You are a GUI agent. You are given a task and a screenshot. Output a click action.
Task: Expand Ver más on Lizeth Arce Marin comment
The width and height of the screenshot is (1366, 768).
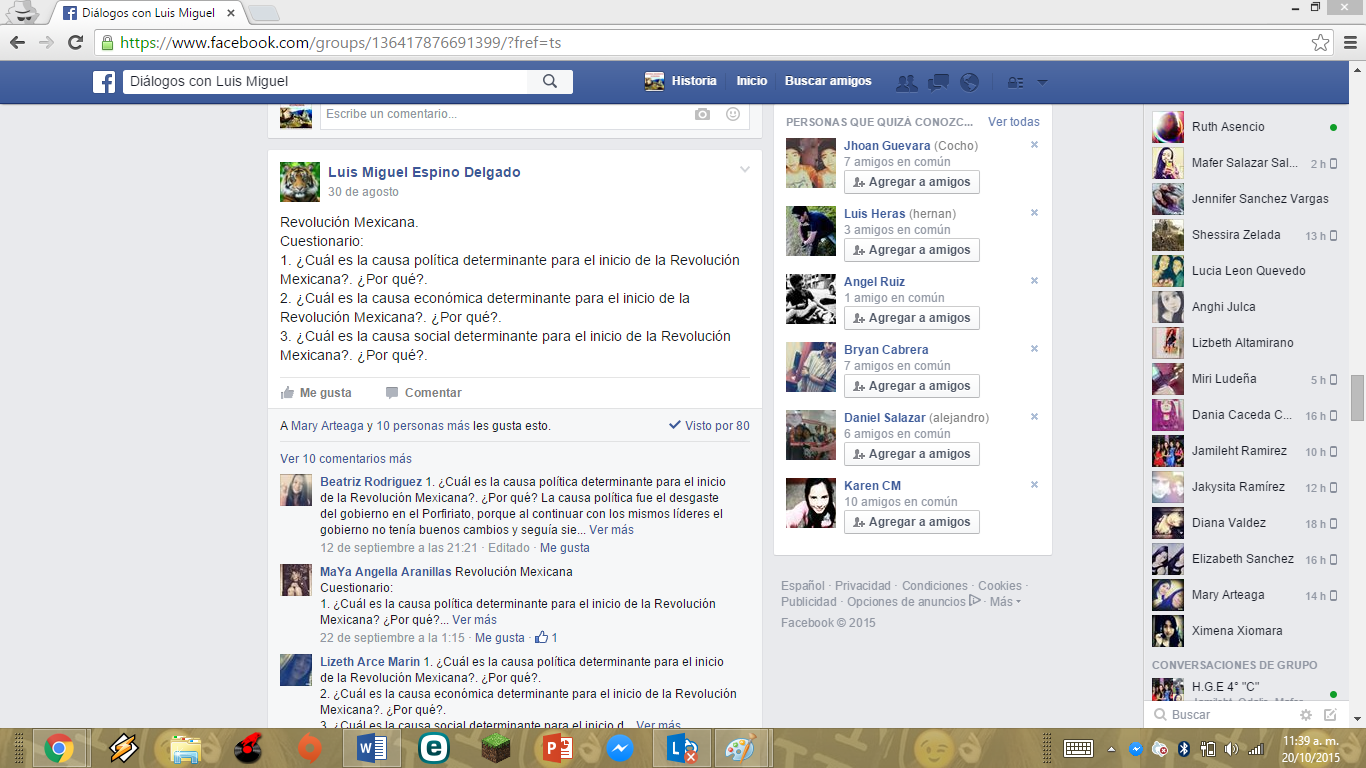point(658,725)
